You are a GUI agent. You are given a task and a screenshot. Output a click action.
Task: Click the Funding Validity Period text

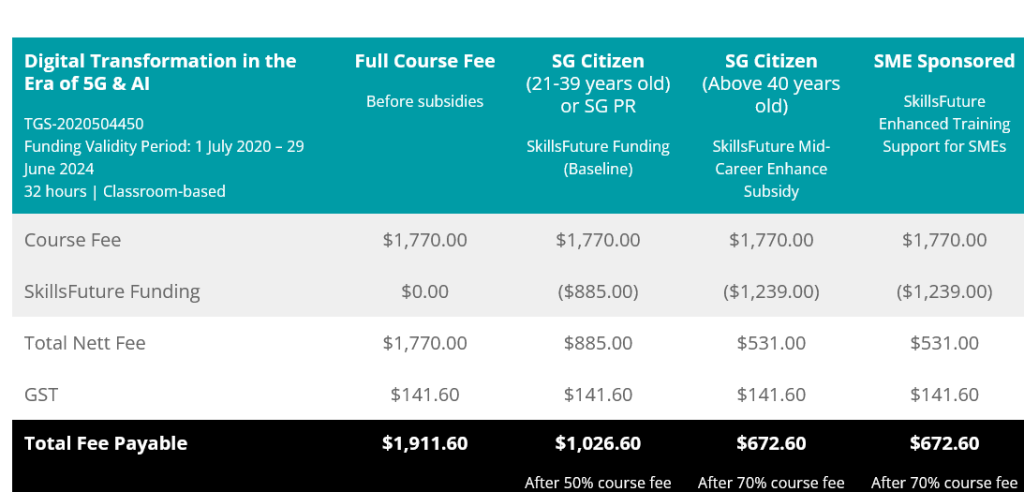pyautogui.click(x=164, y=157)
